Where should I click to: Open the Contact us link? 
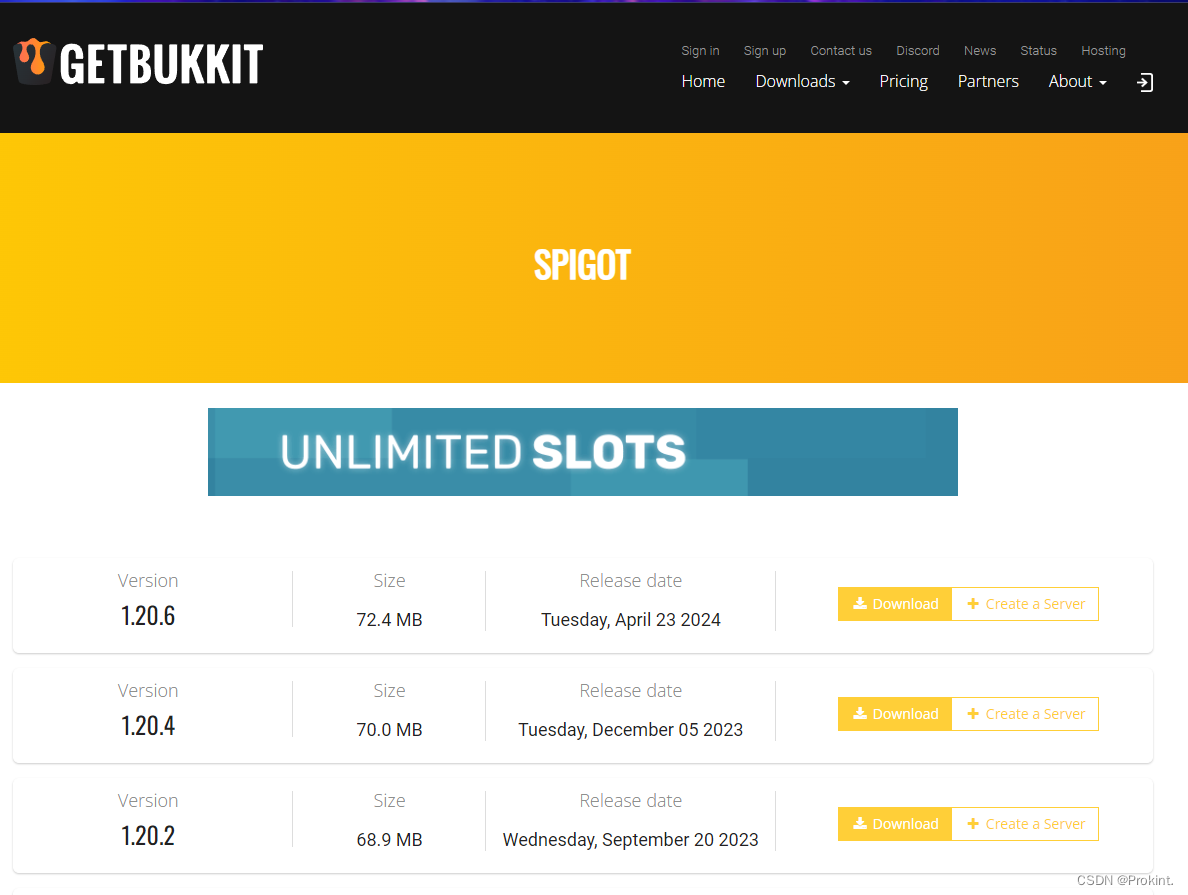click(841, 51)
